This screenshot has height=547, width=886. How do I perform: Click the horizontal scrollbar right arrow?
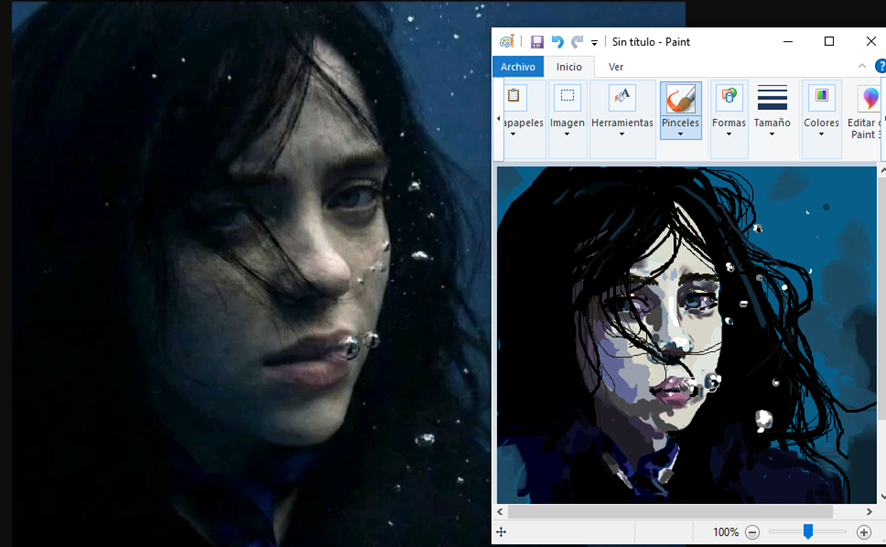tap(869, 511)
